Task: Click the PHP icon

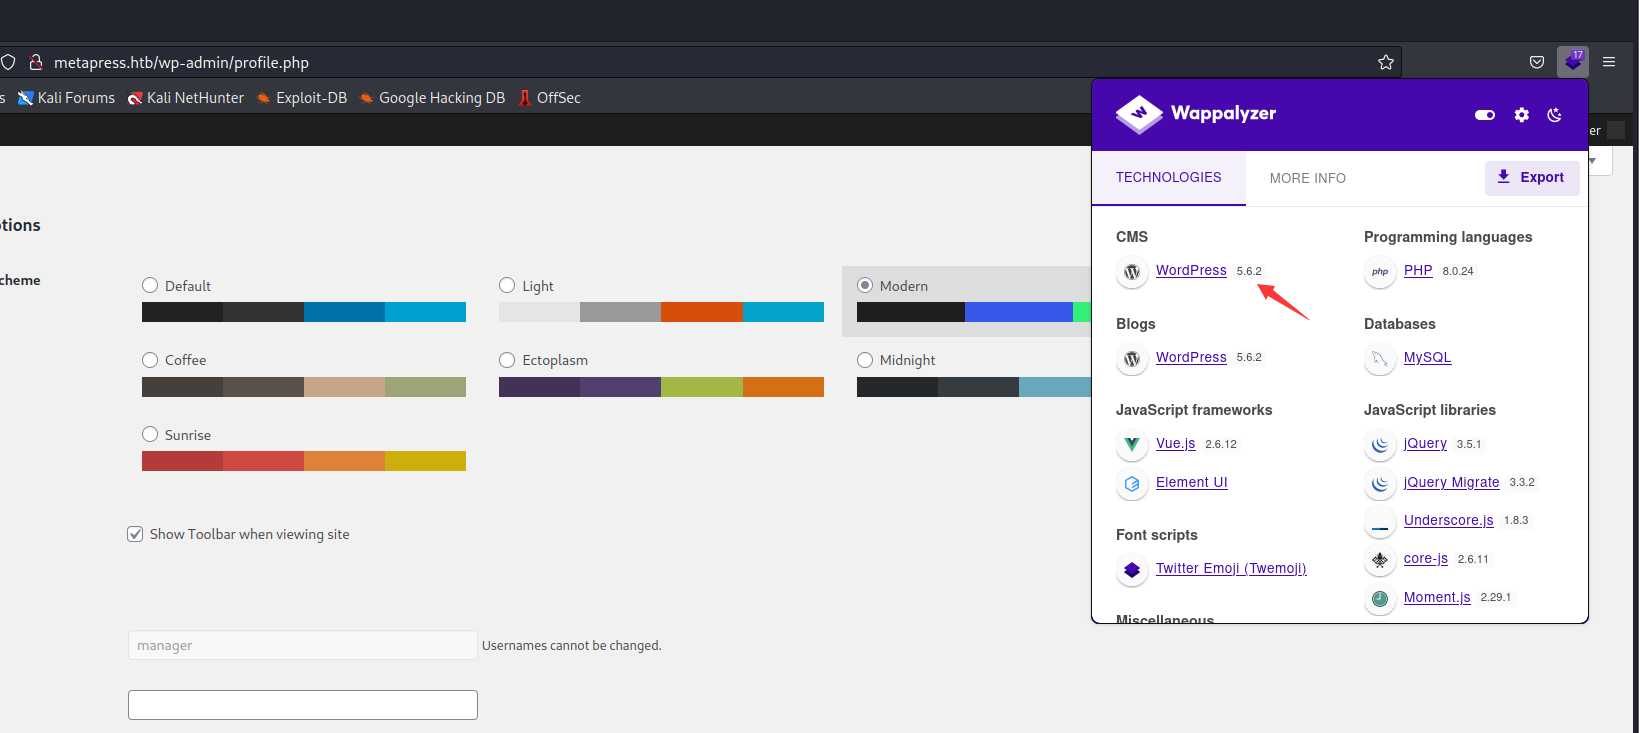Action: 1380,271
